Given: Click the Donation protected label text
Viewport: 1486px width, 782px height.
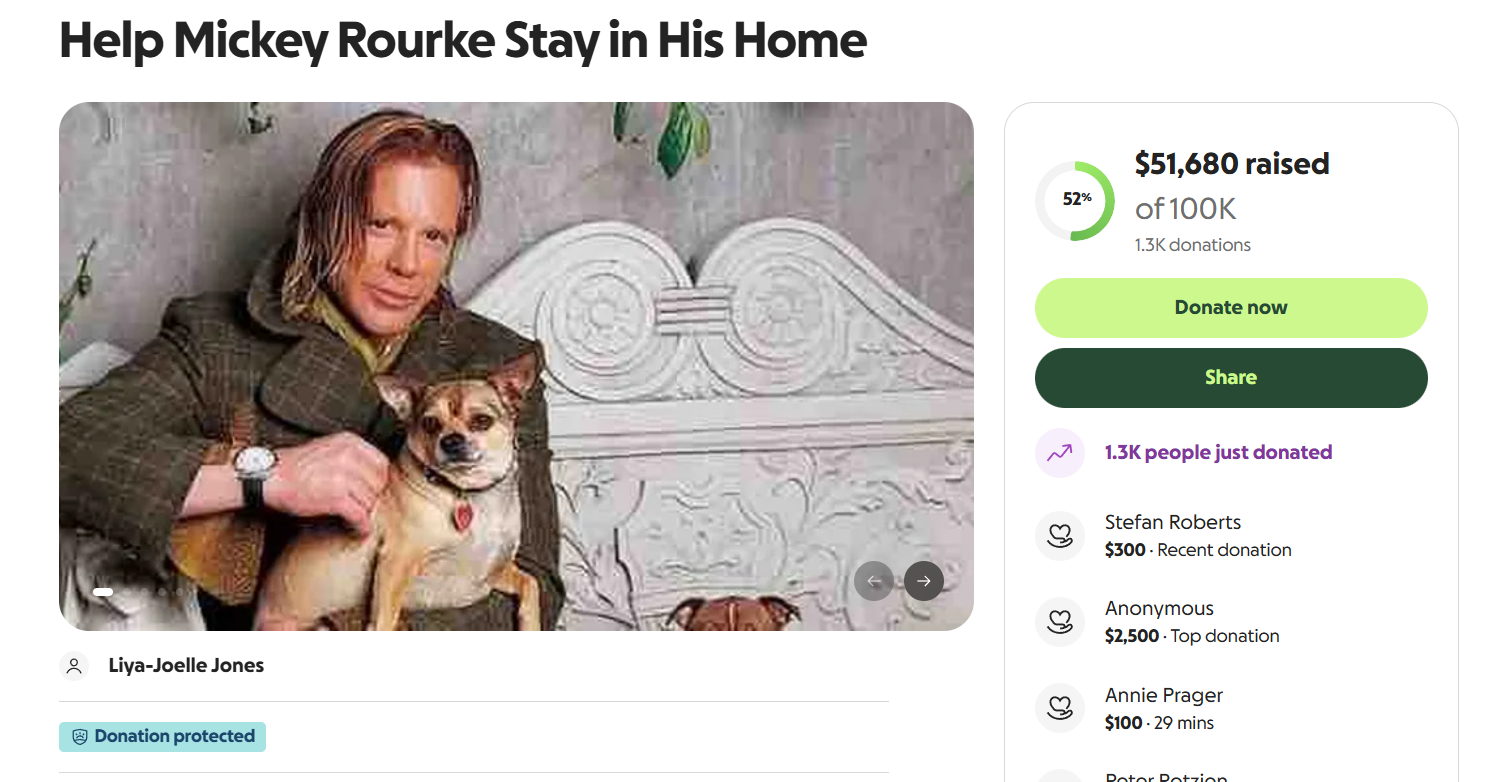Looking at the screenshot, I should (x=175, y=737).
